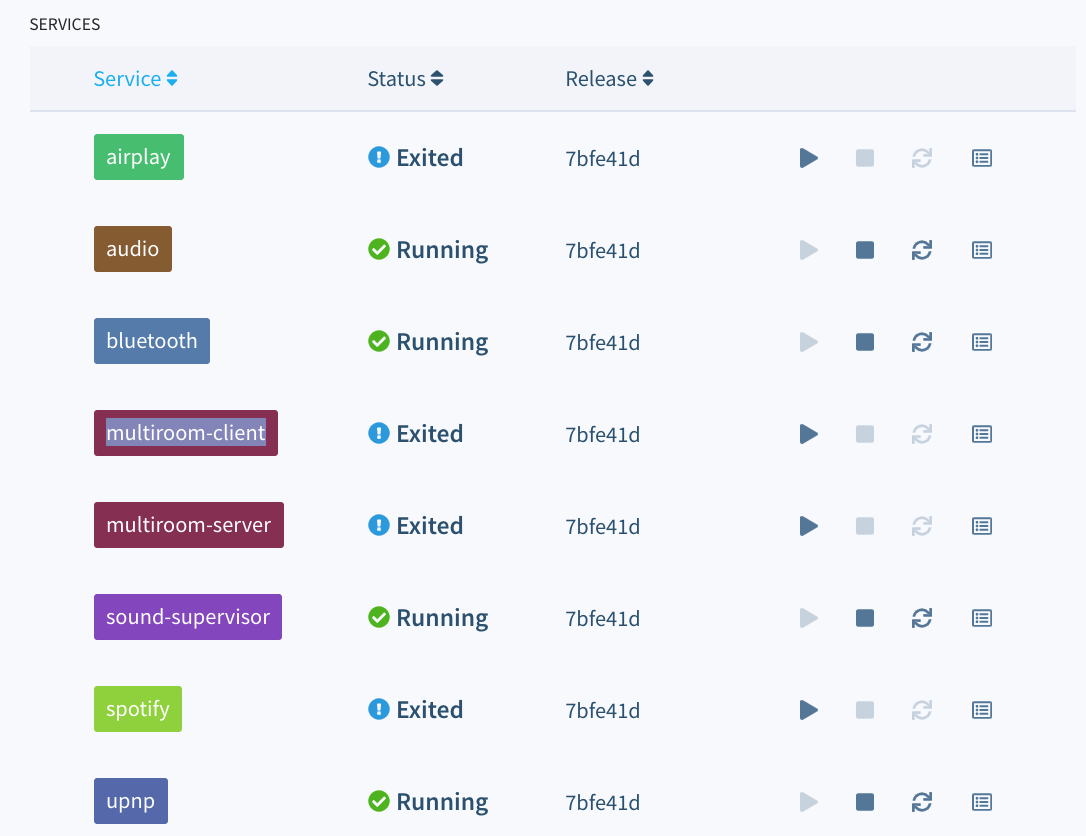Viewport: 1086px width, 836px height.
Task: Restart the multiroom-server service
Action: click(922, 526)
